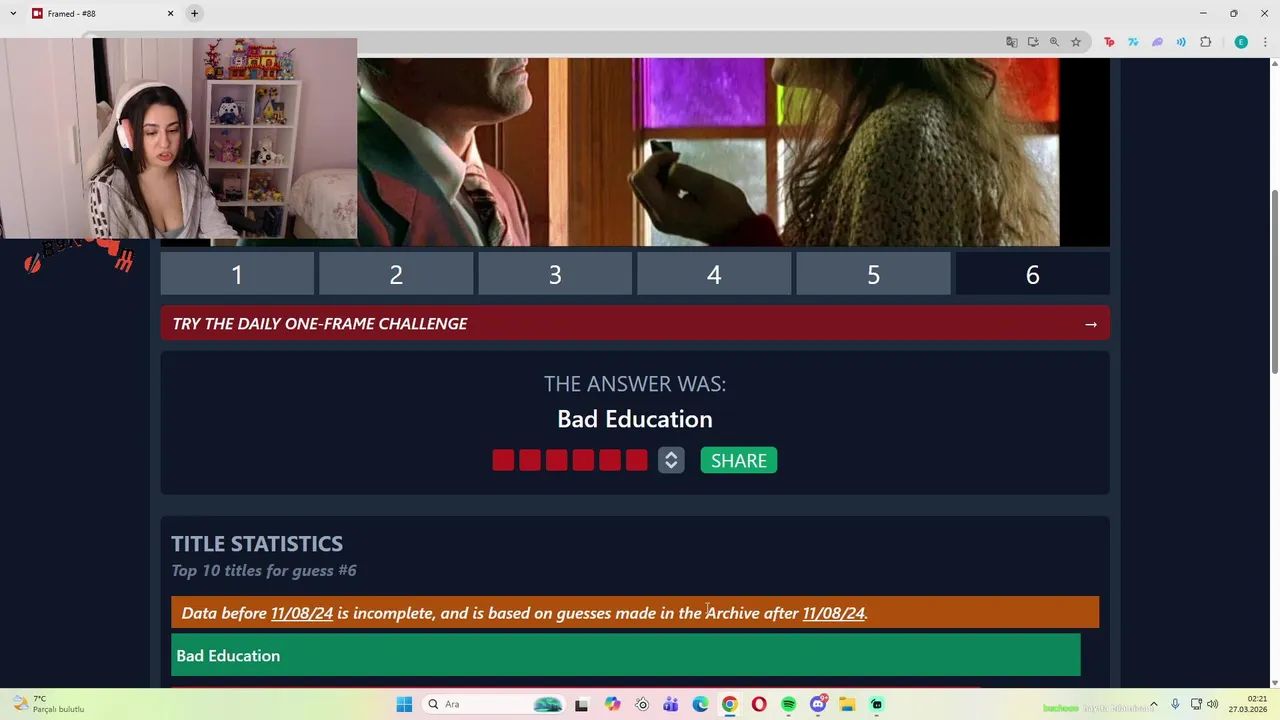Image resolution: width=1280 pixels, height=720 pixels.
Task: Open the Chrome profile avatar E
Action: 1241,42
